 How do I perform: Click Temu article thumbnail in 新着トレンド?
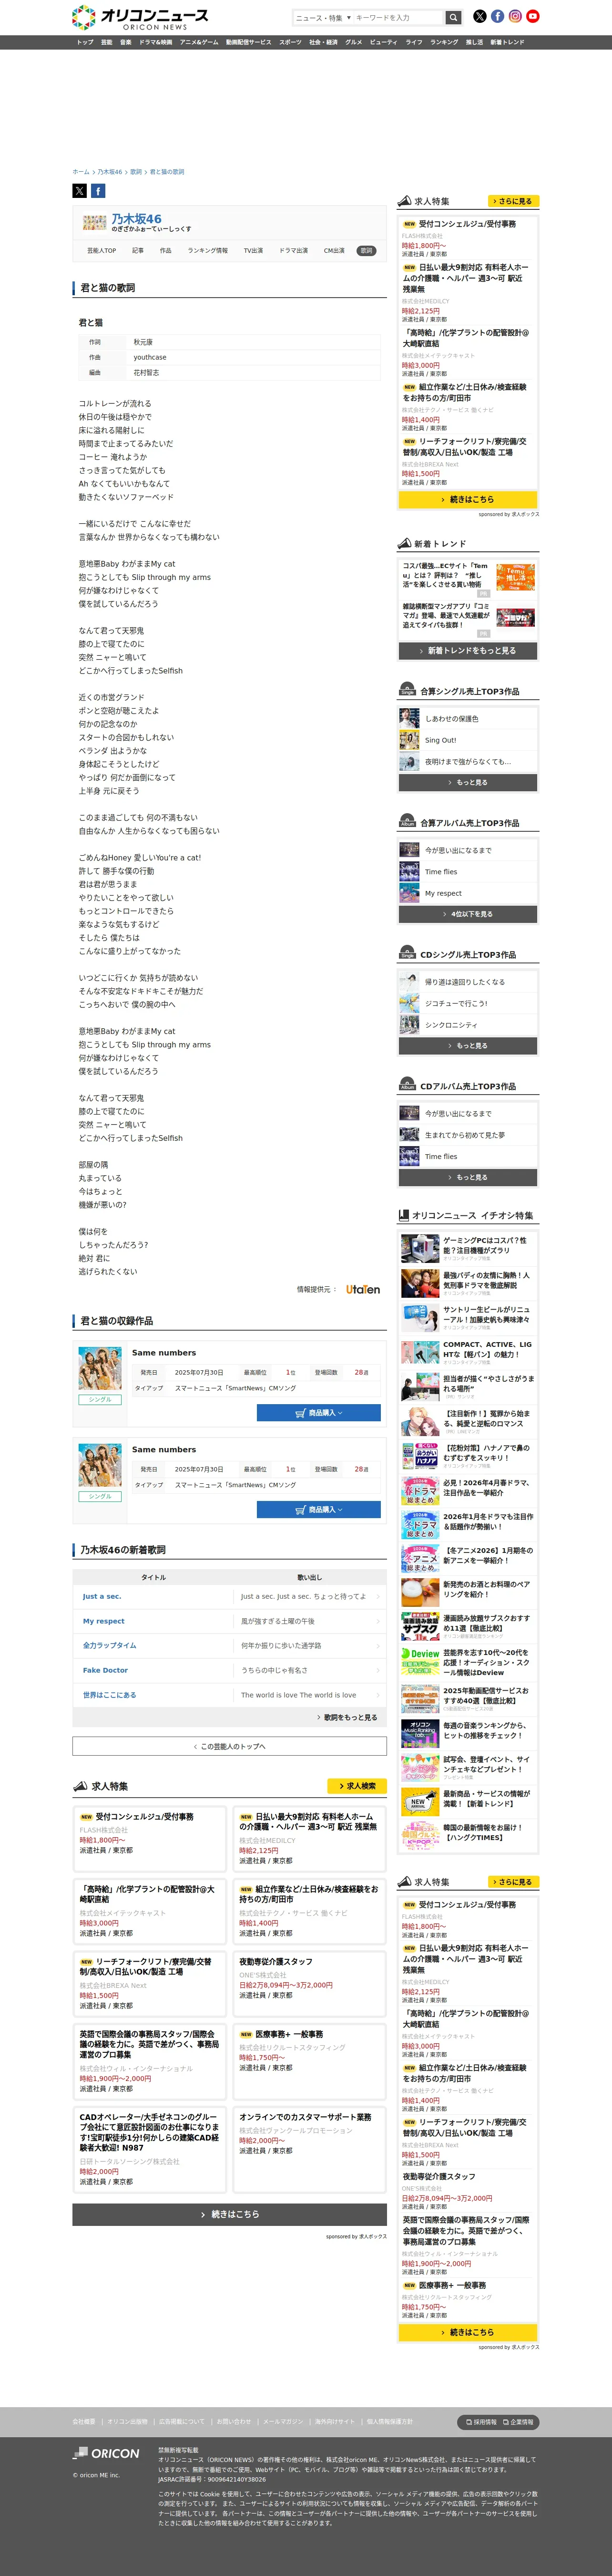coord(515,577)
